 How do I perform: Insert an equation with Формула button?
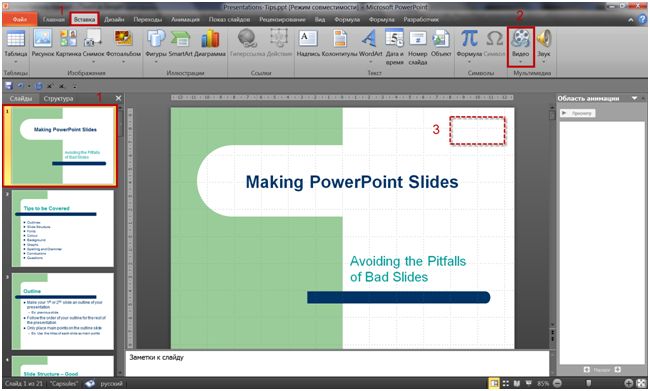coord(469,46)
